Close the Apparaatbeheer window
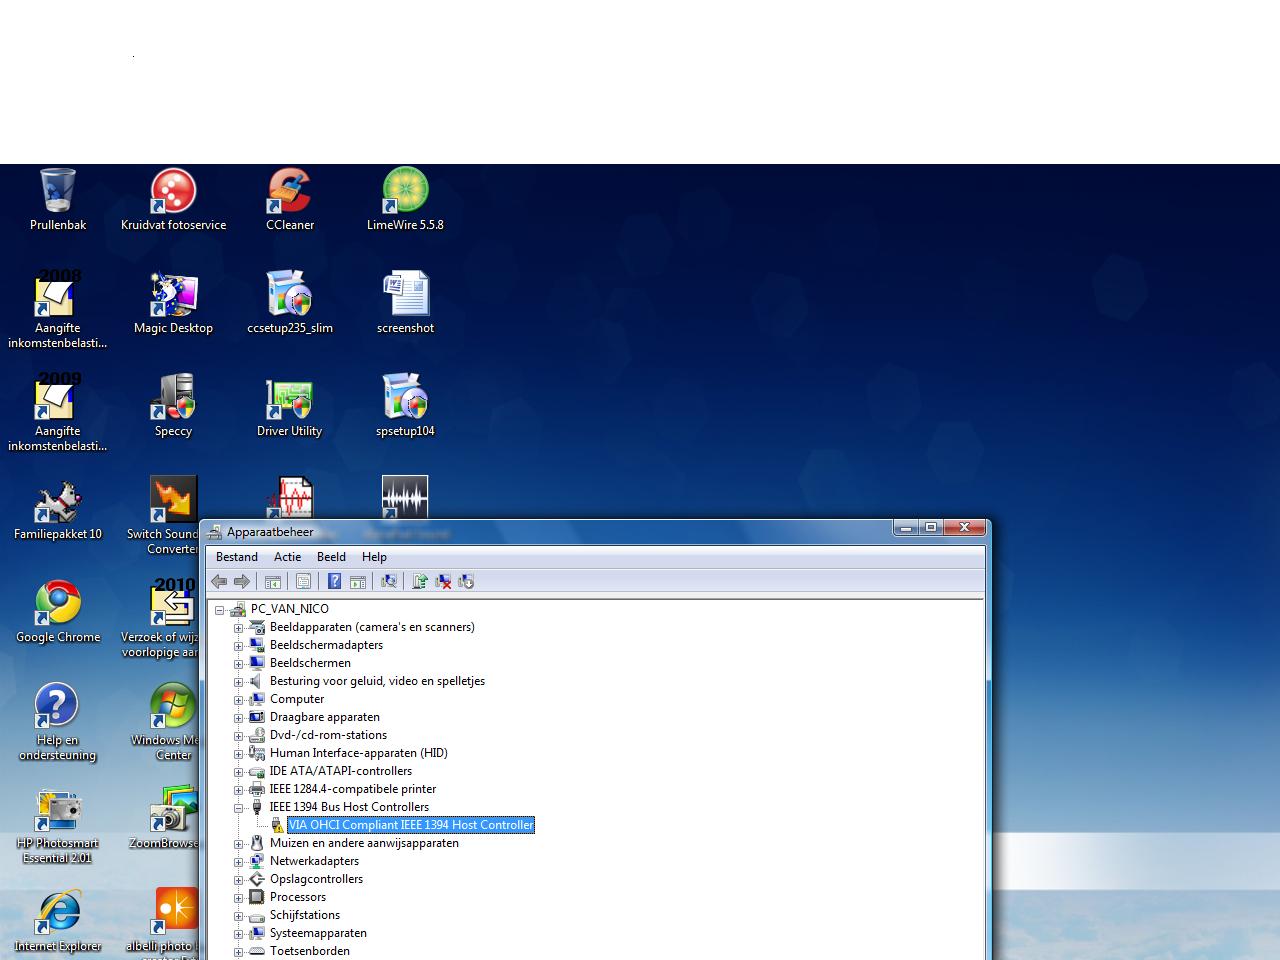The image size is (1280, 960). click(965, 527)
